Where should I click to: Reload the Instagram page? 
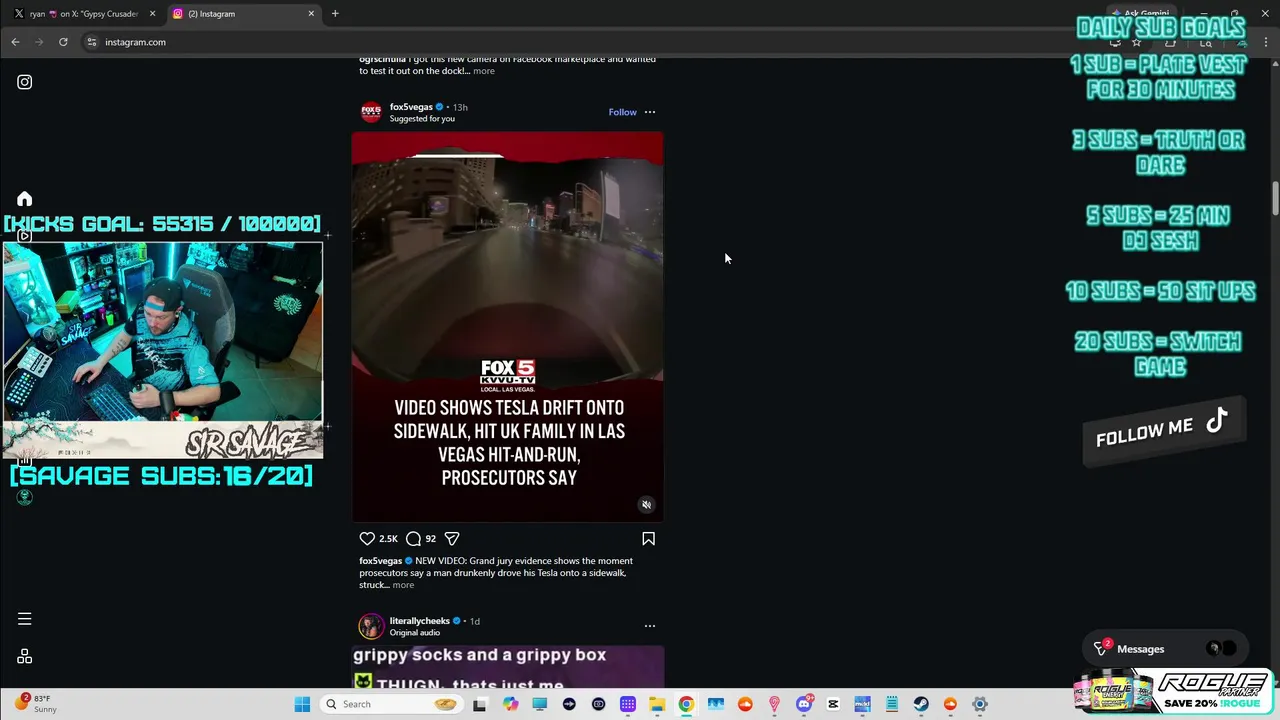63,42
